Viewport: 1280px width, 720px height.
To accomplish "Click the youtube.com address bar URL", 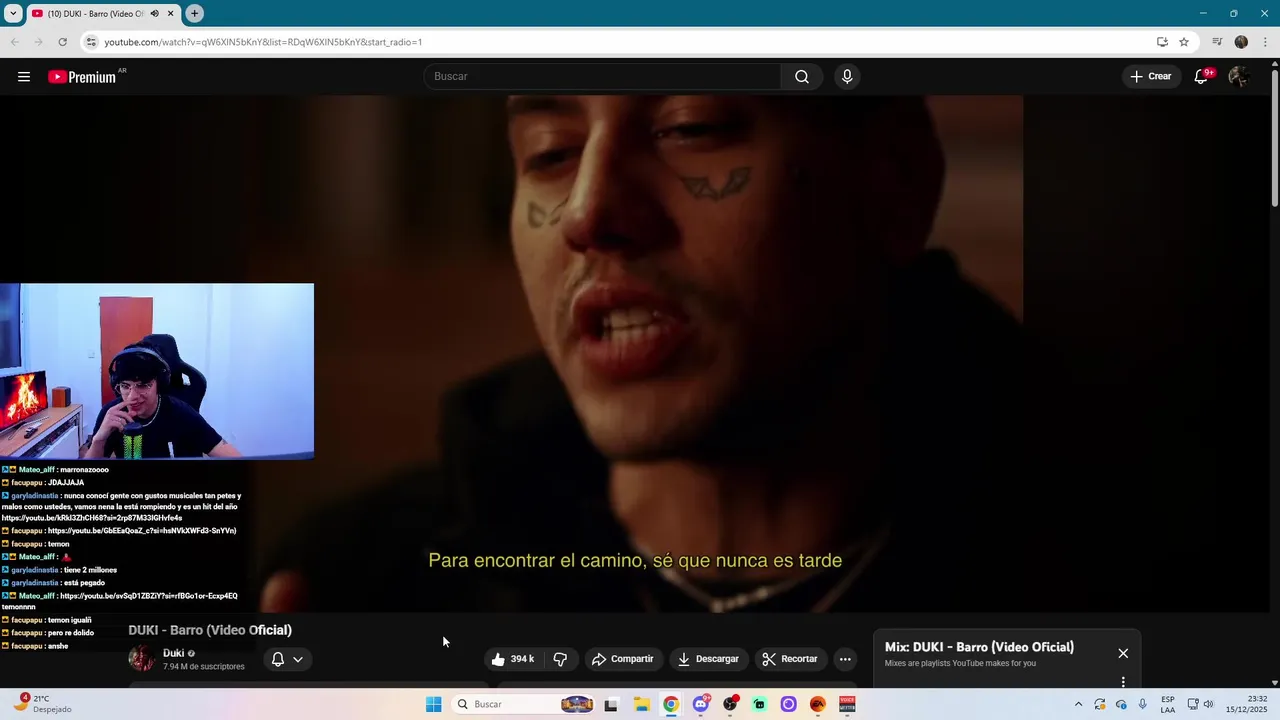I will [x=263, y=42].
